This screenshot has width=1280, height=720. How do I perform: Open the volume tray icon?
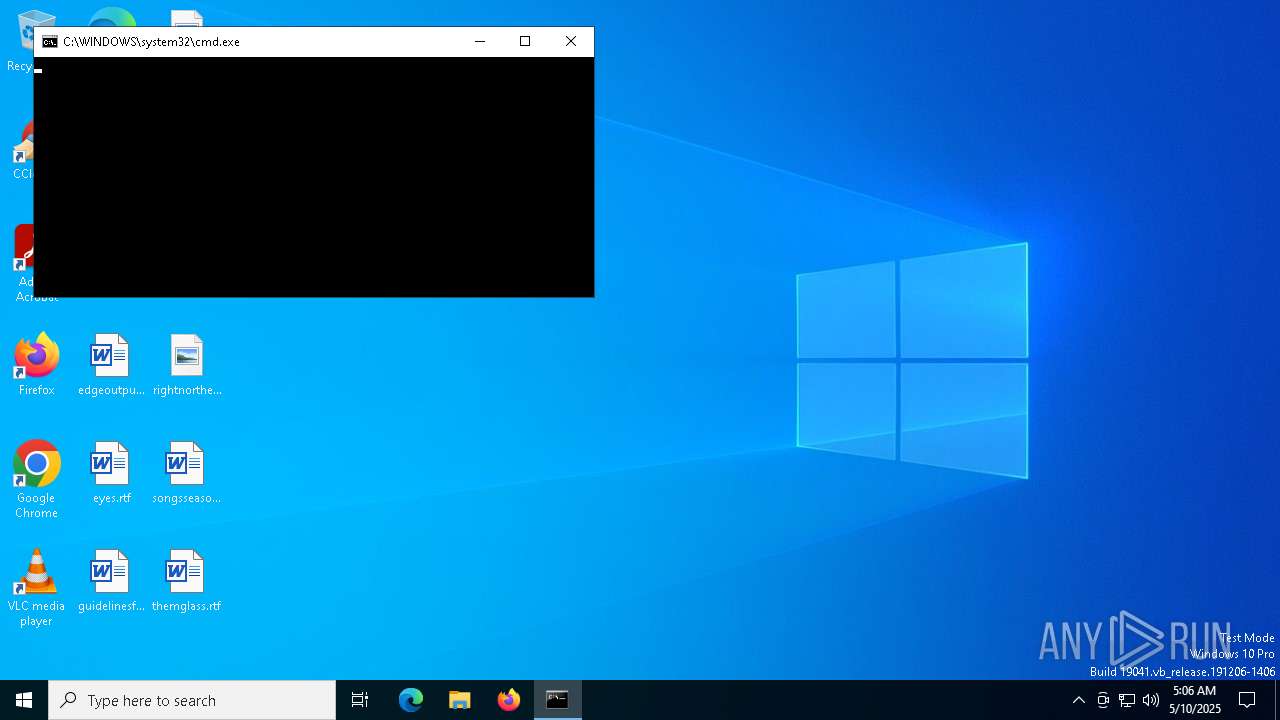(x=1151, y=700)
